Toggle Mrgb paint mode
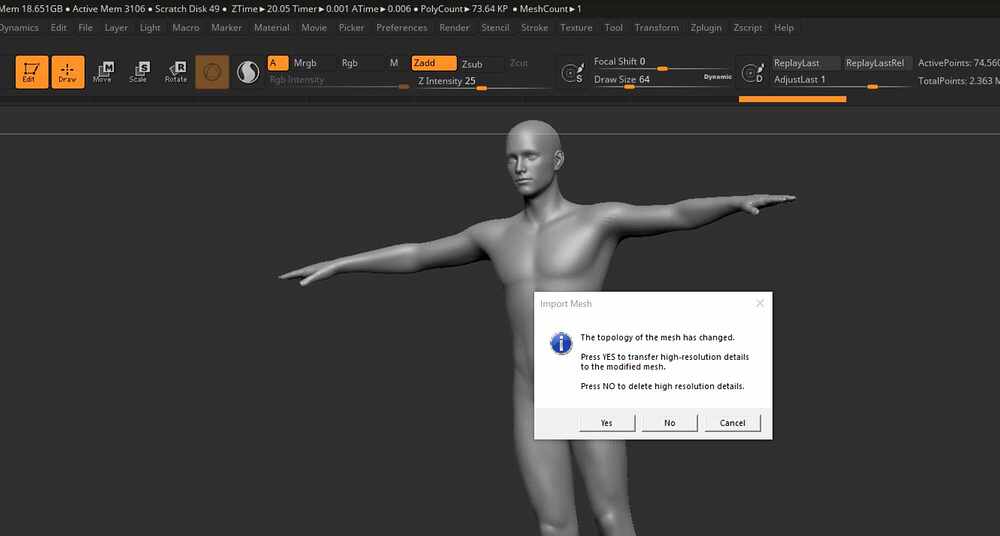 305,63
